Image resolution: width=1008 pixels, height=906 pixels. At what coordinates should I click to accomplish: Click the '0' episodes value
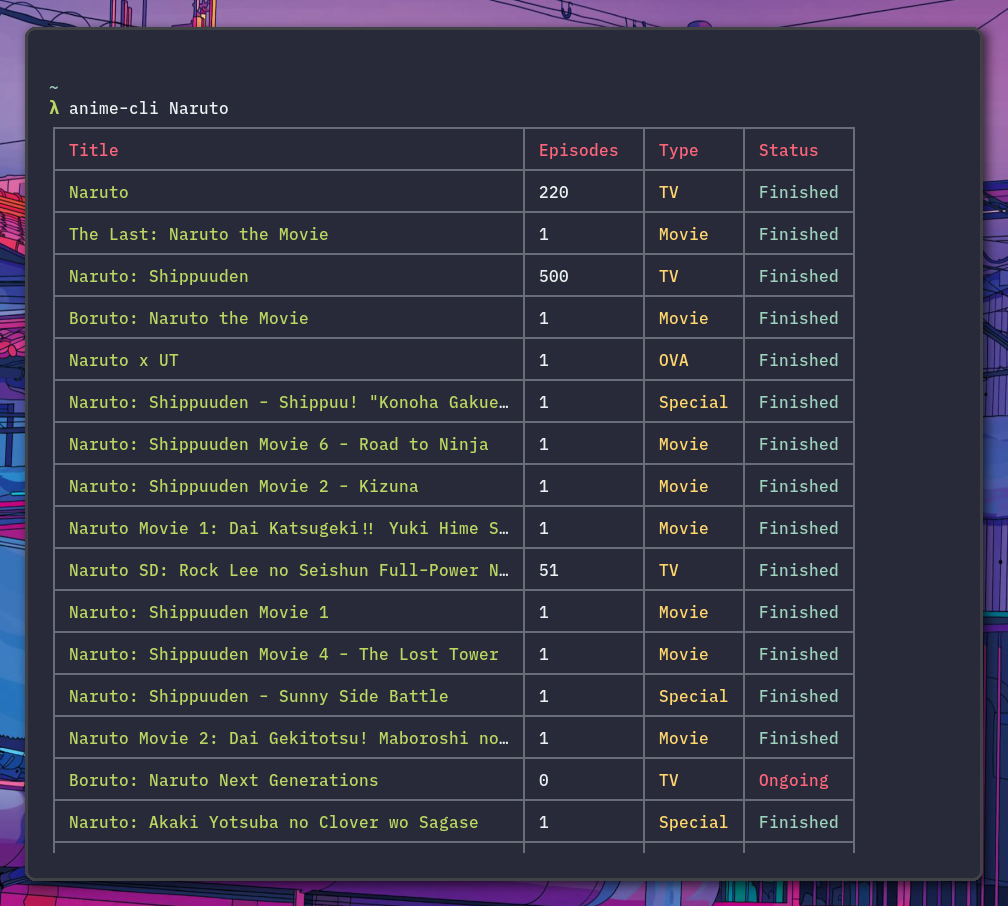544,780
